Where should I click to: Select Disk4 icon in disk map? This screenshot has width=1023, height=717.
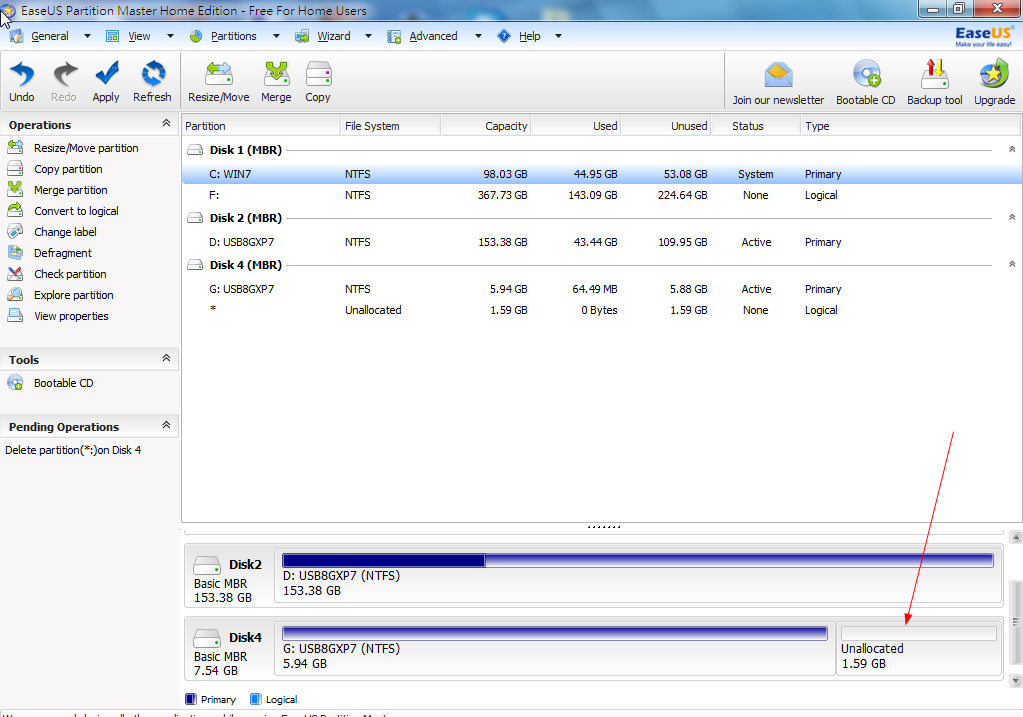[207, 637]
